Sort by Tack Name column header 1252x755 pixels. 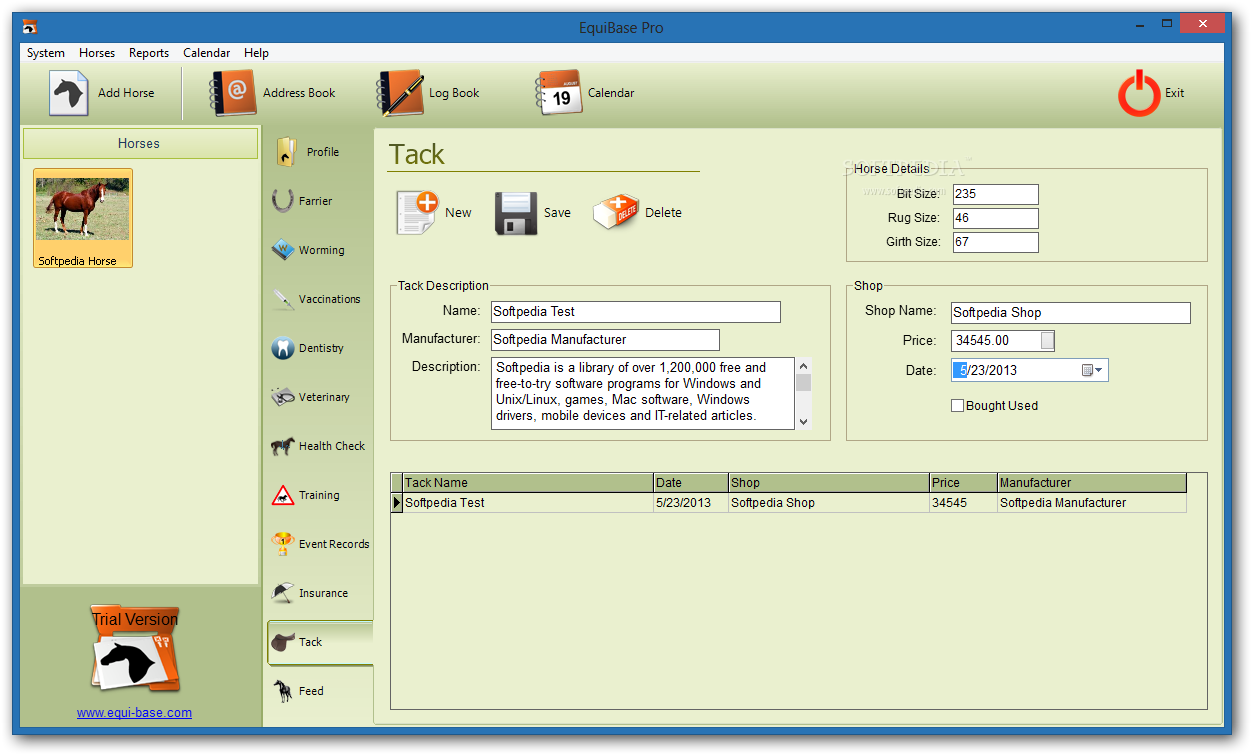click(x=527, y=483)
